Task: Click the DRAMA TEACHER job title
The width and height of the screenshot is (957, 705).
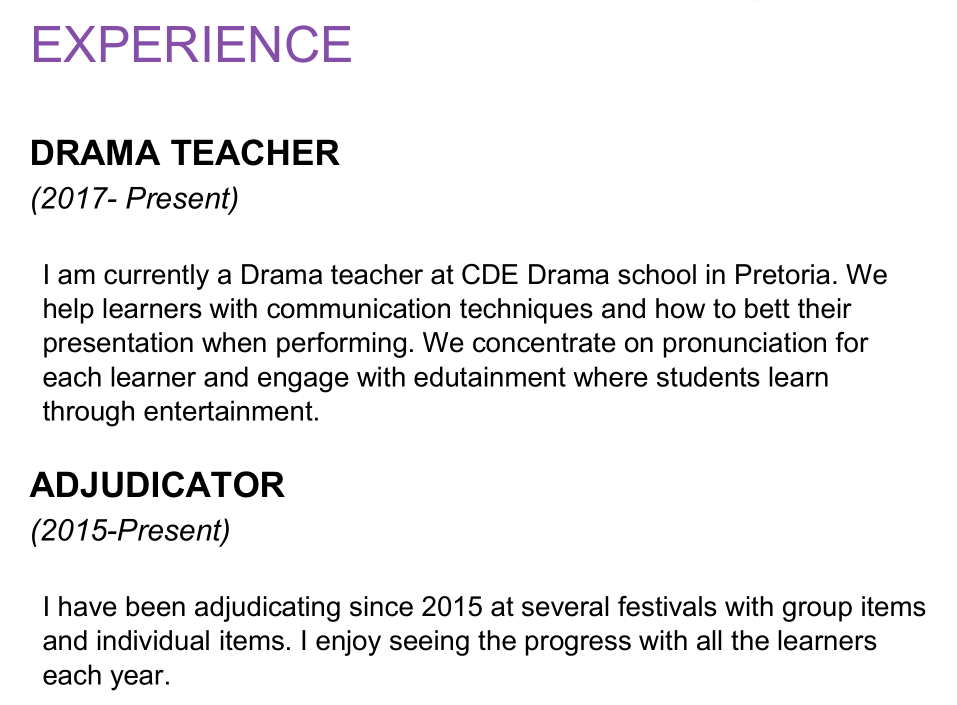Action: (x=185, y=153)
